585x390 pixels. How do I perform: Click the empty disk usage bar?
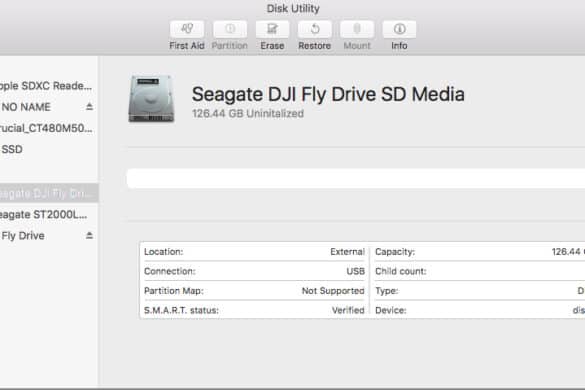pyautogui.click(x=356, y=178)
